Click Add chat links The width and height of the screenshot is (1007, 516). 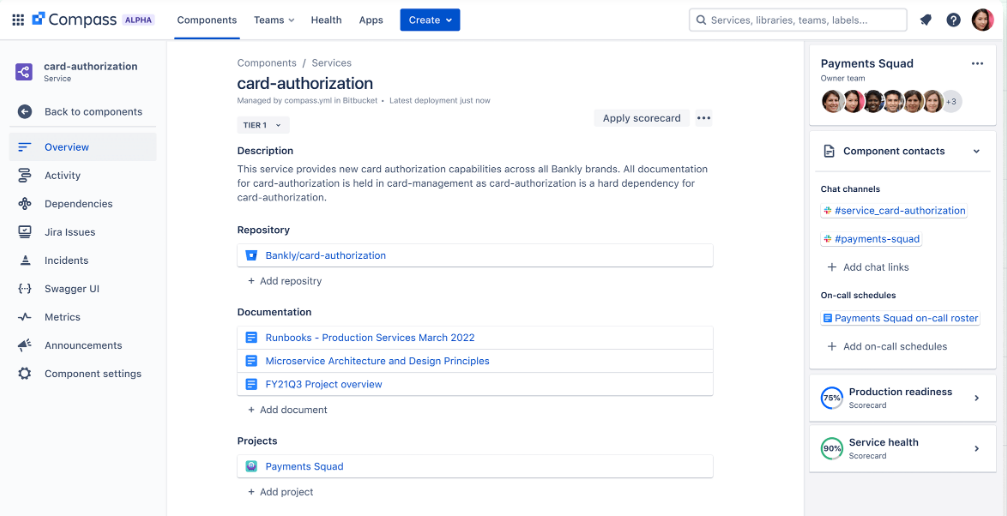[868, 267]
